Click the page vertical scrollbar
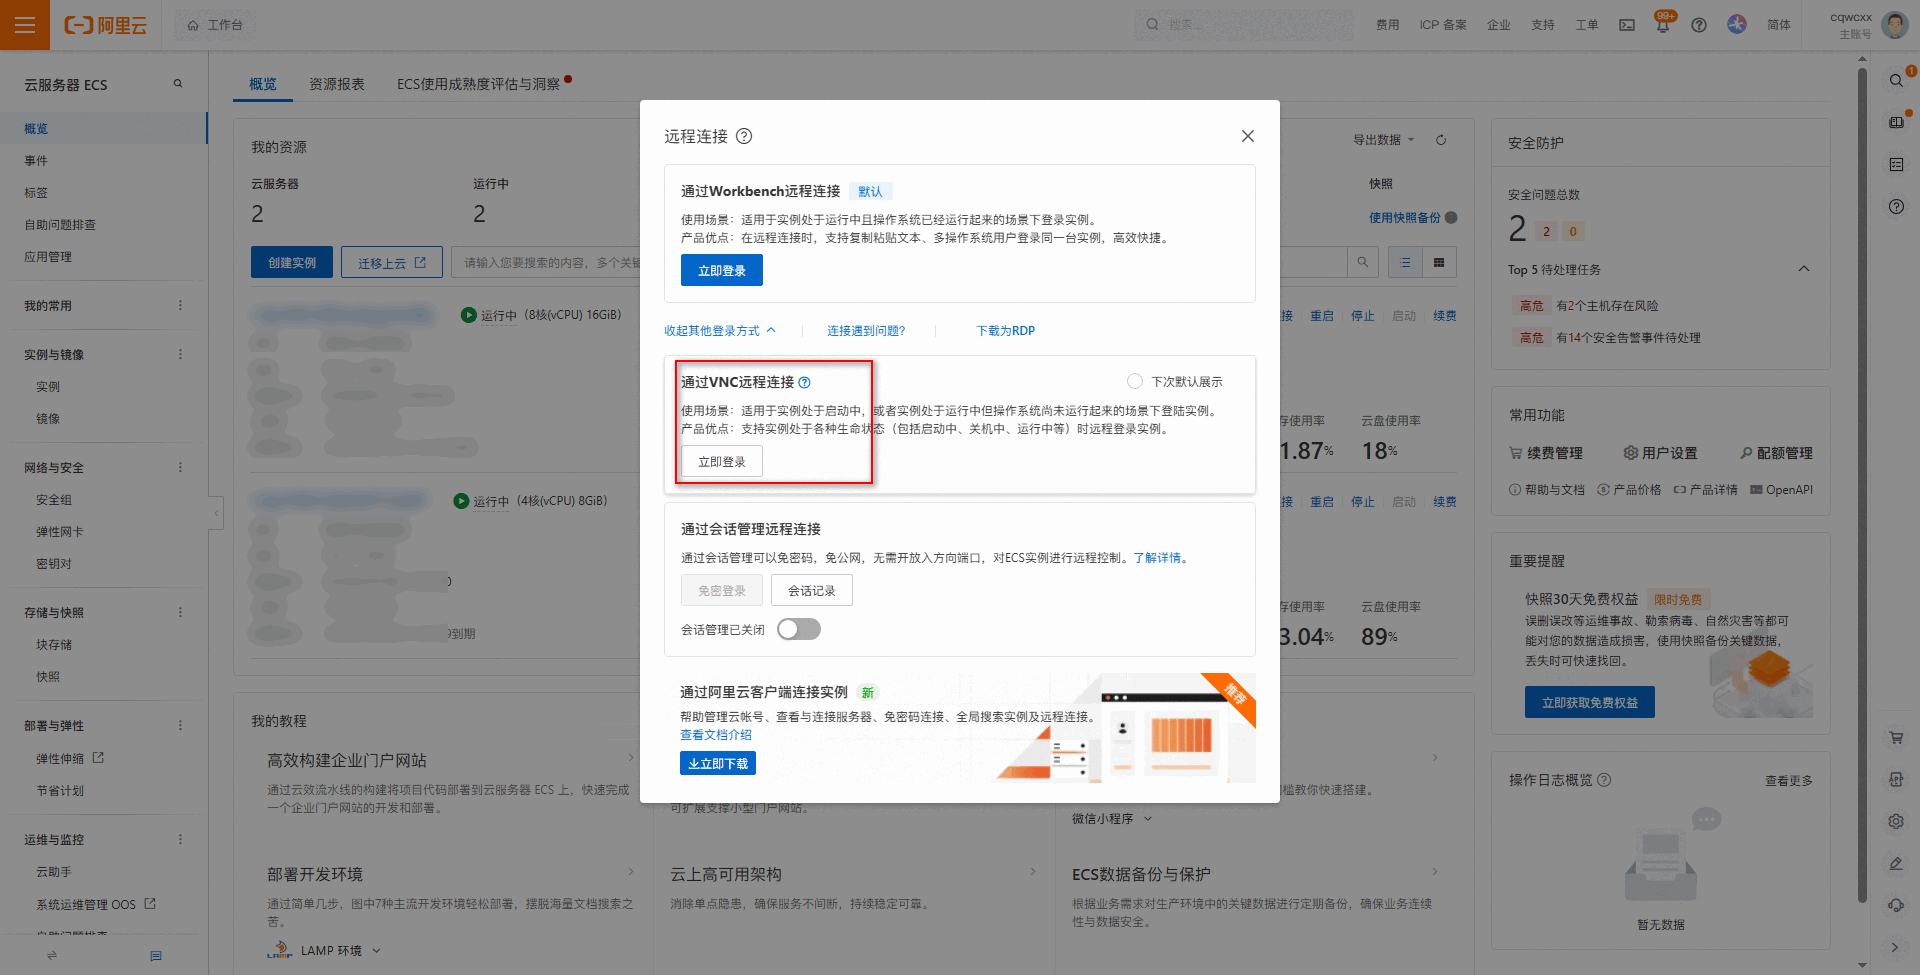 click(x=1862, y=485)
